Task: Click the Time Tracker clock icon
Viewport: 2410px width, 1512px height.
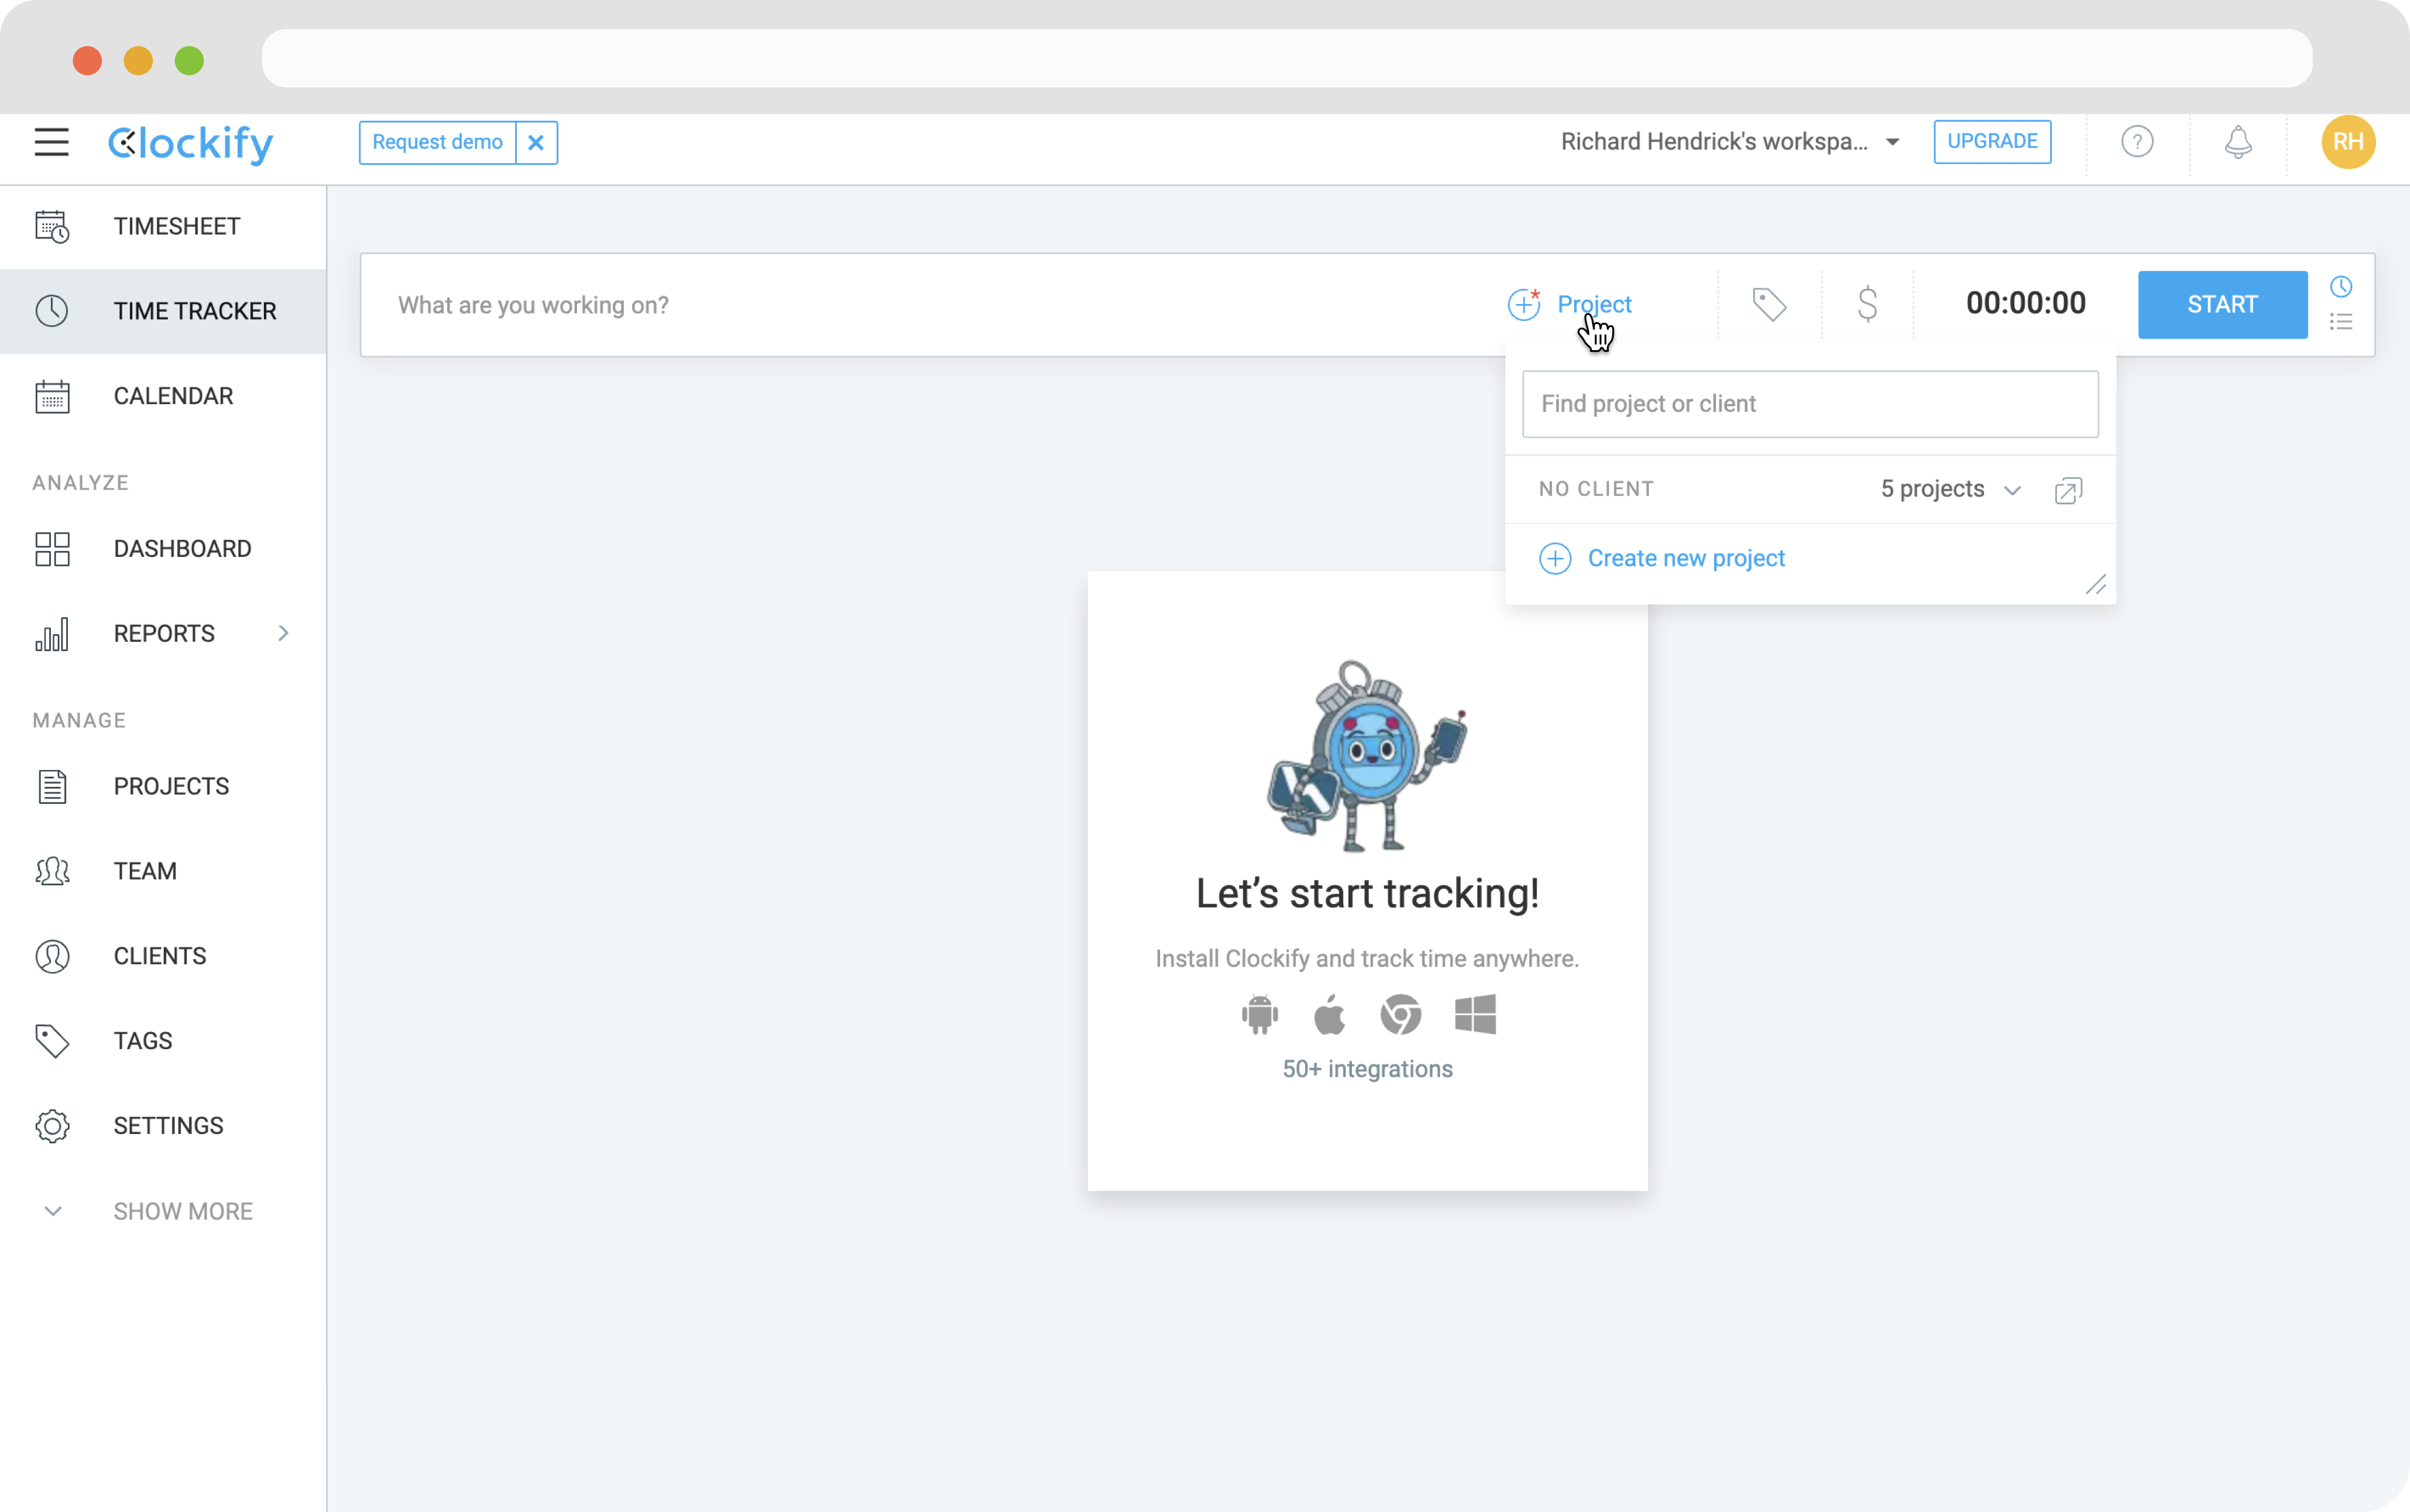Action: pyautogui.click(x=52, y=311)
